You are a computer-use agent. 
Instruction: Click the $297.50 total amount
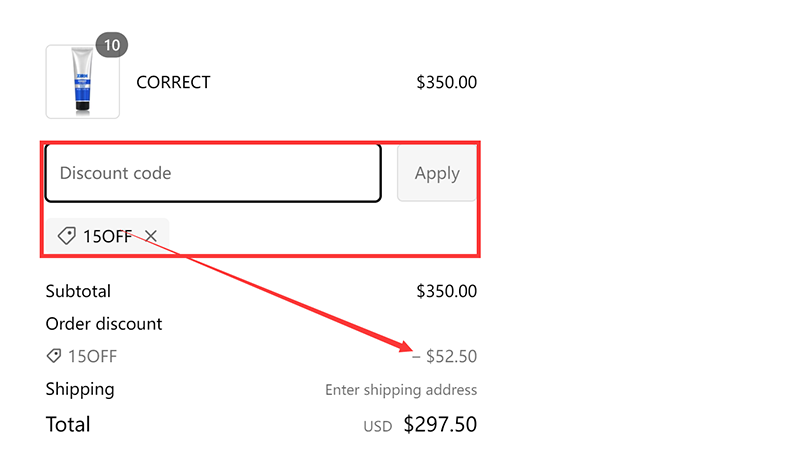440,424
